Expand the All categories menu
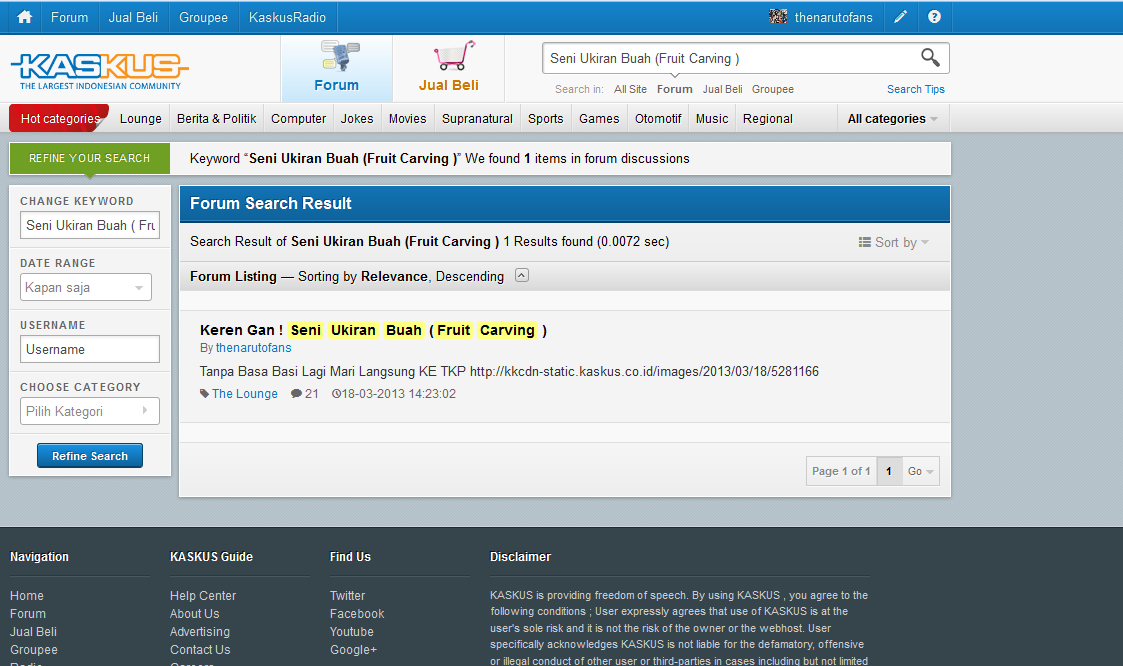Screen dimensions: 1123x666 click(892, 119)
